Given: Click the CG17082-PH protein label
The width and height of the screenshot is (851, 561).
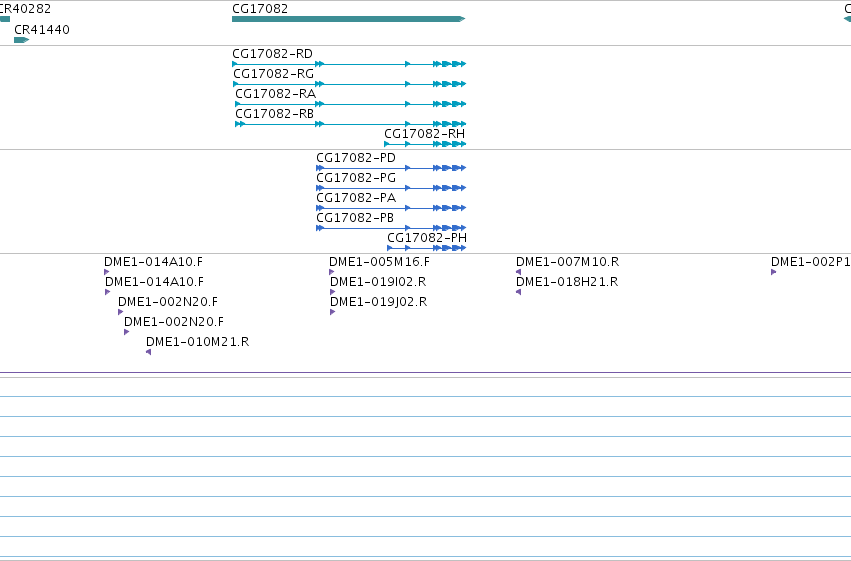Looking at the screenshot, I should 427,238.
